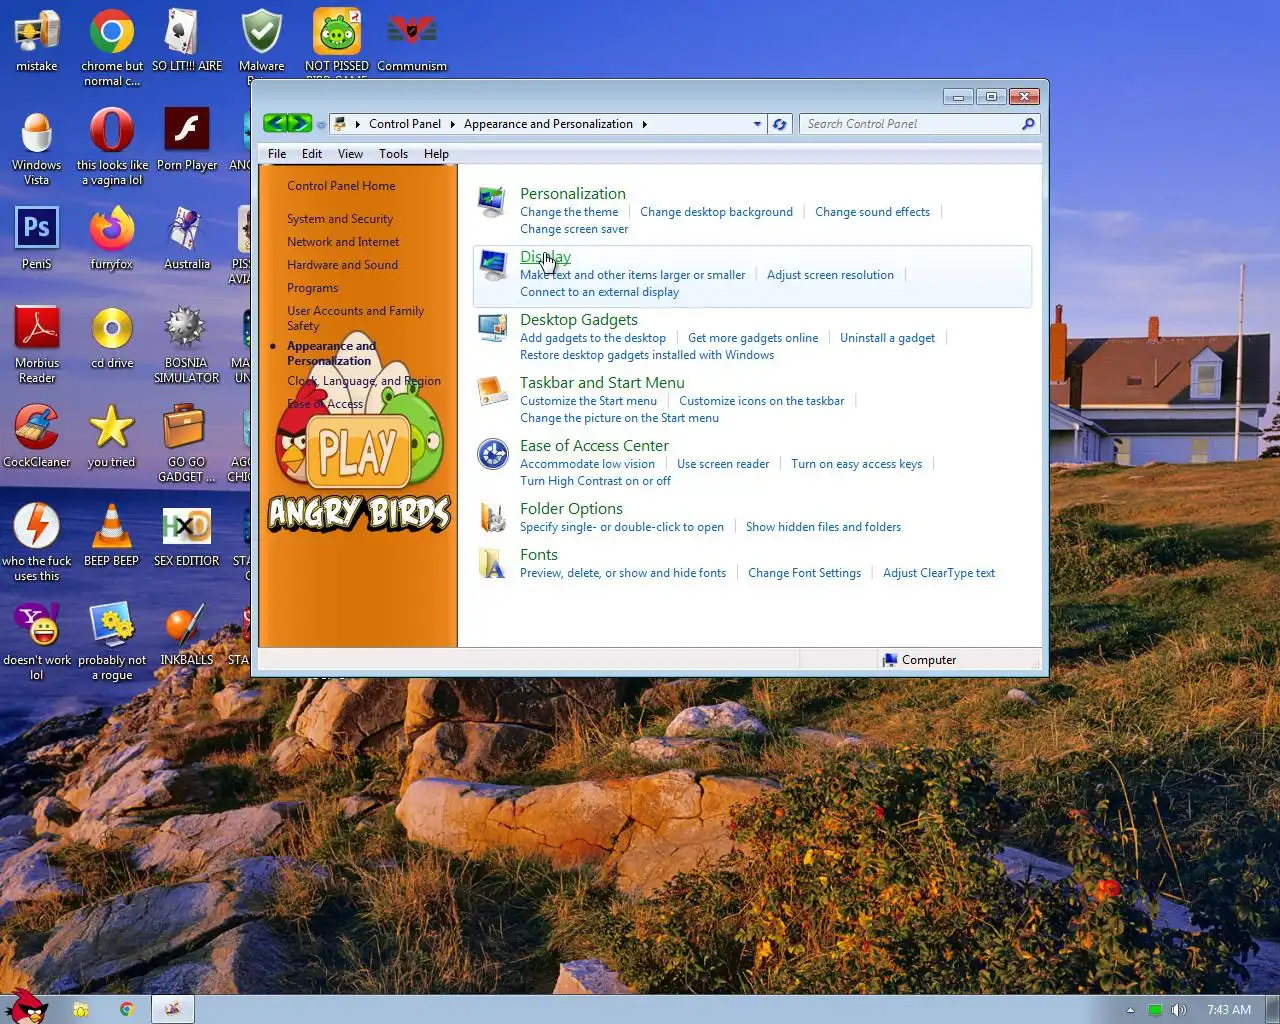This screenshot has height=1024, width=1280.
Task: Go to Control Panel Home
Action: pos(341,186)
